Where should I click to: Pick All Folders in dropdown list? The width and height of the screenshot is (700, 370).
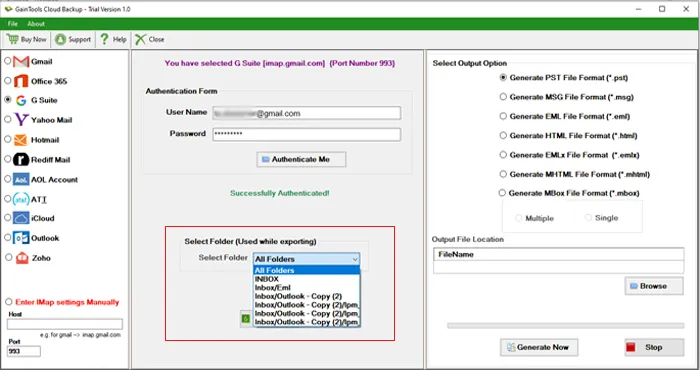[x=307, y=270]
